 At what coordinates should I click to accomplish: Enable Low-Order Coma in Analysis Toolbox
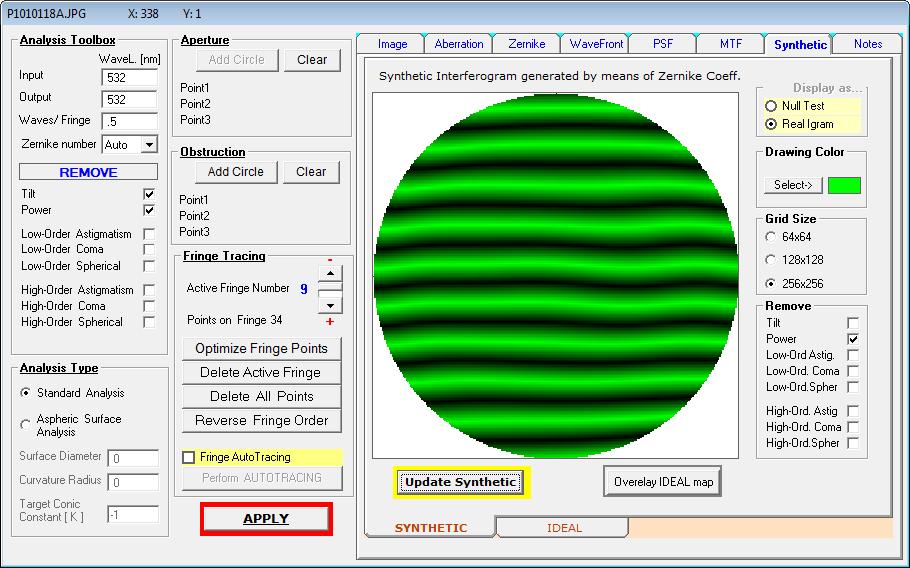pos(149,249)
